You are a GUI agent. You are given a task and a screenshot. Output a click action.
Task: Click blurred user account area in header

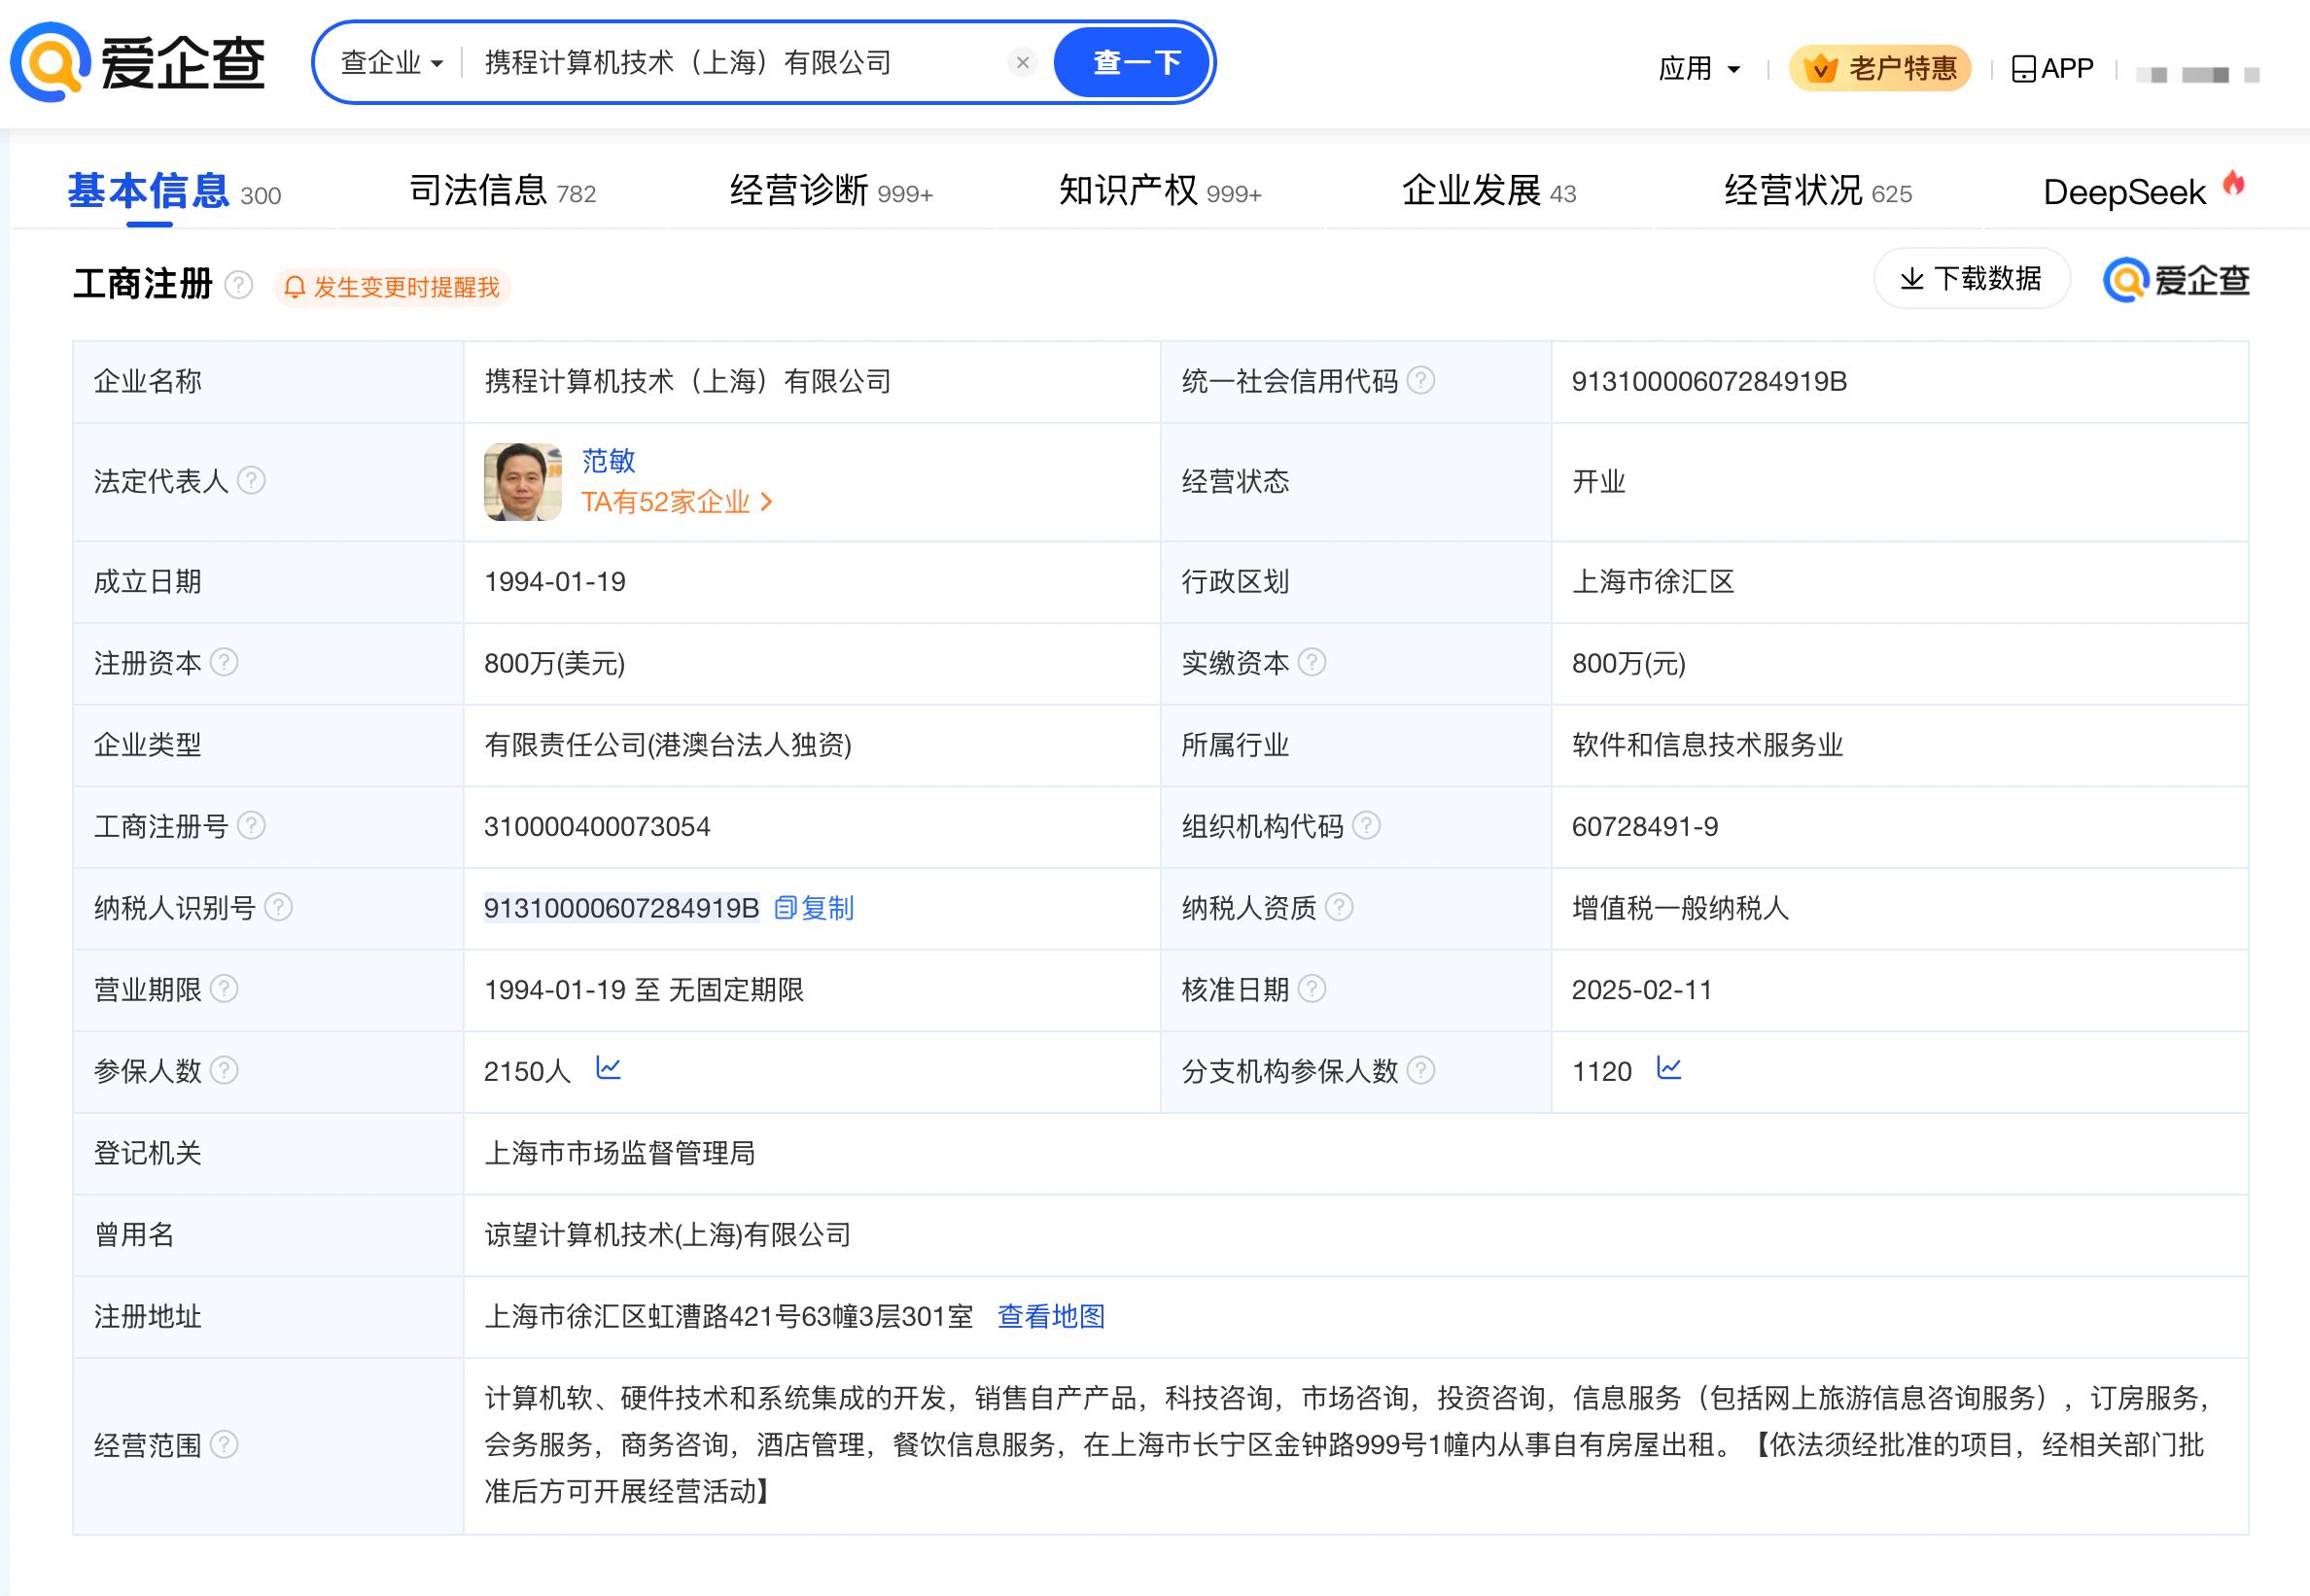pos(2198,74)
